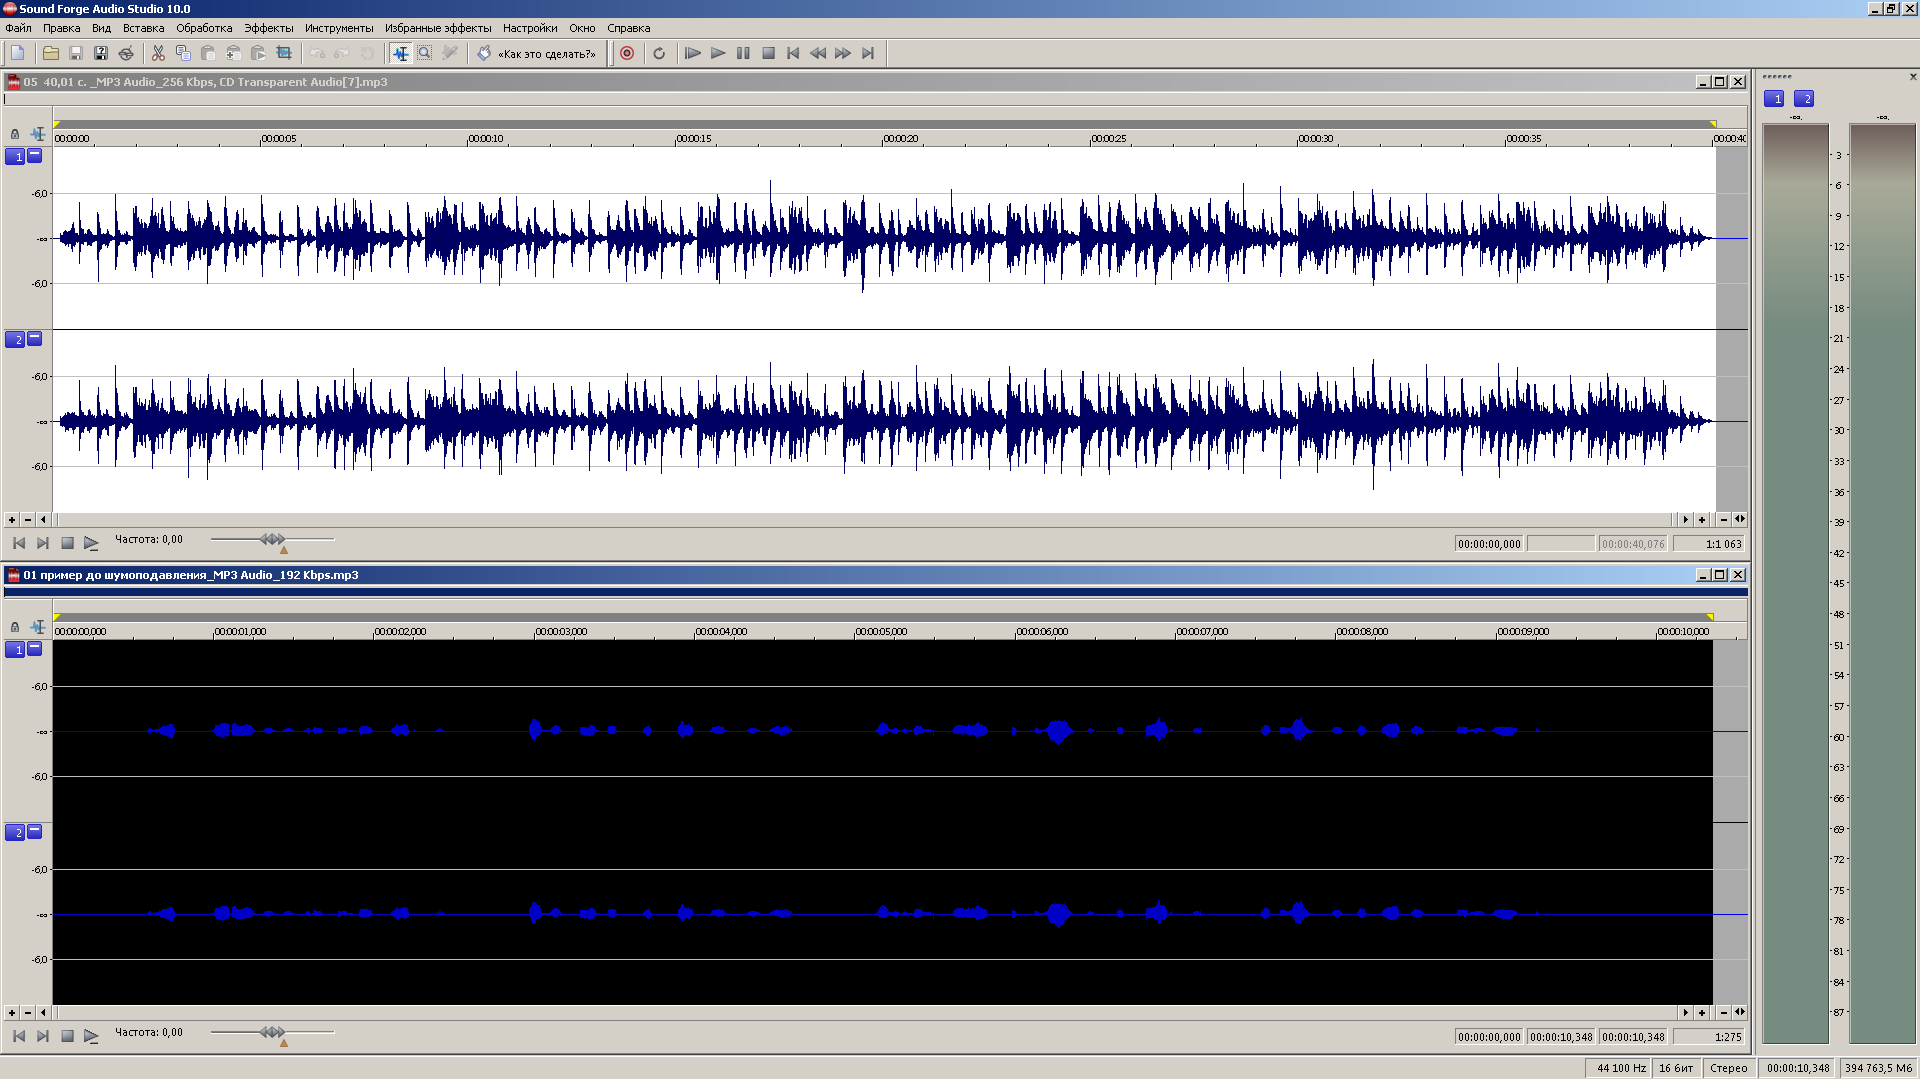Toggle meter channel 2 button
This screenshot has width=1920, height=1080.
[x=1804, y=98]
